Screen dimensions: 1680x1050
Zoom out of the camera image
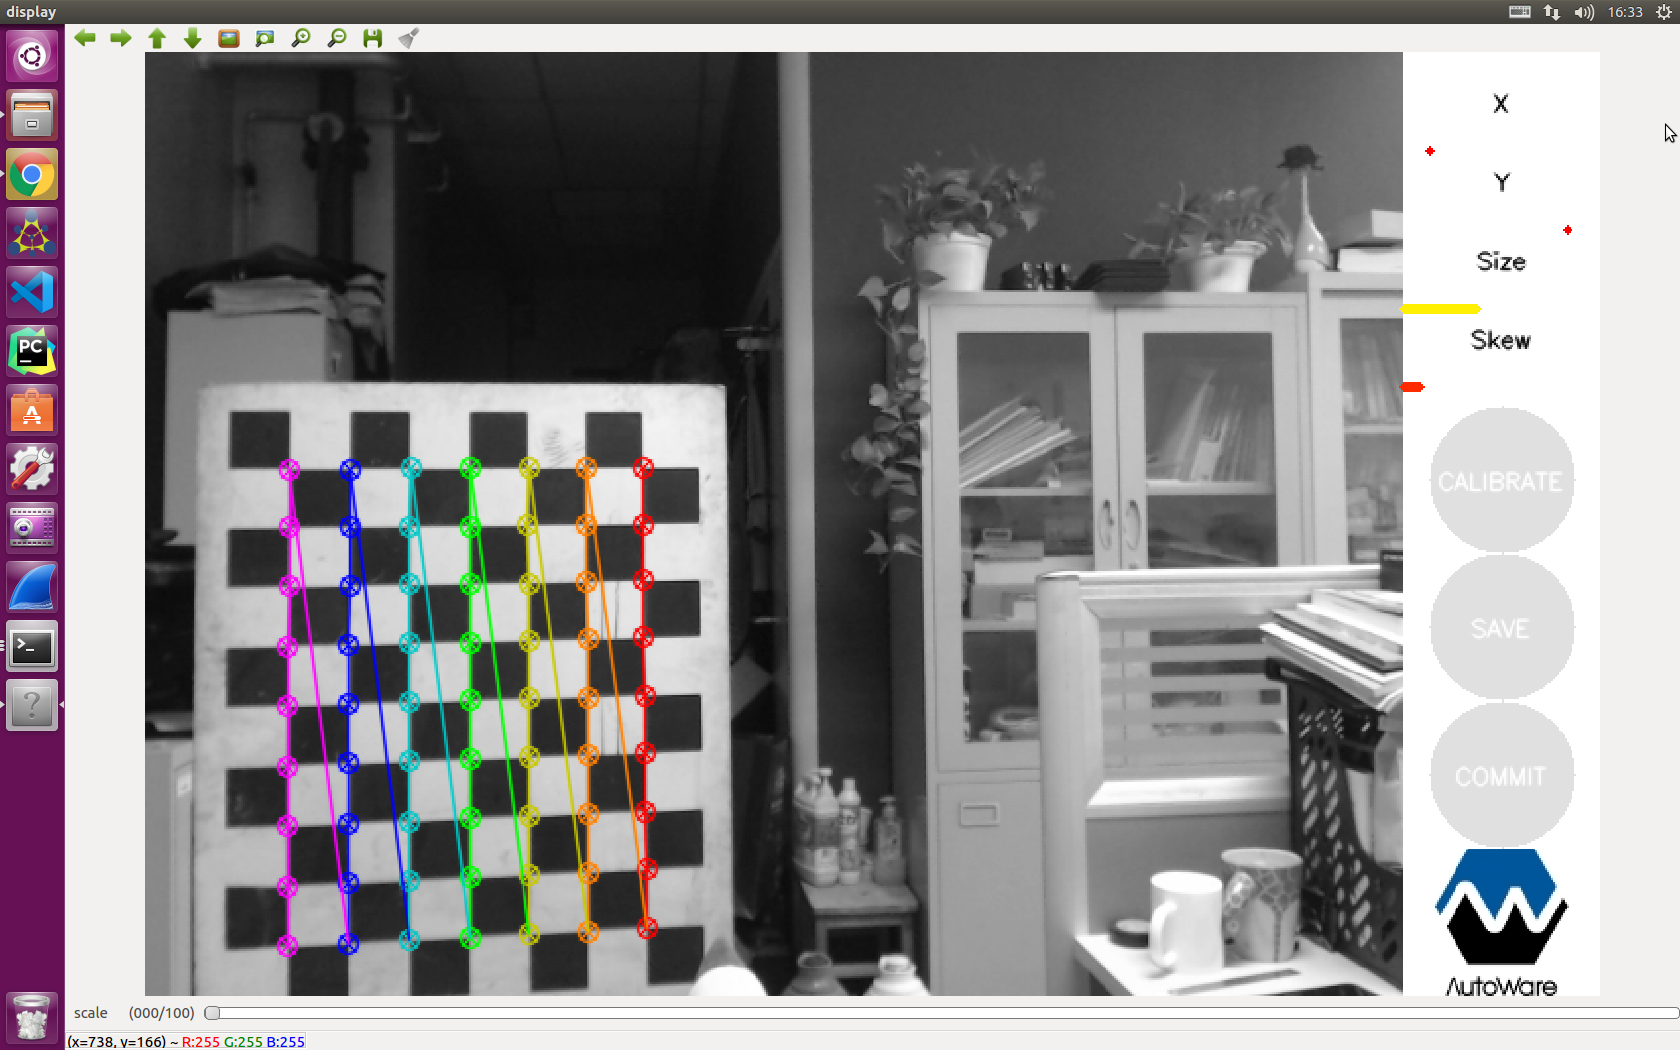tap(336, 38)
